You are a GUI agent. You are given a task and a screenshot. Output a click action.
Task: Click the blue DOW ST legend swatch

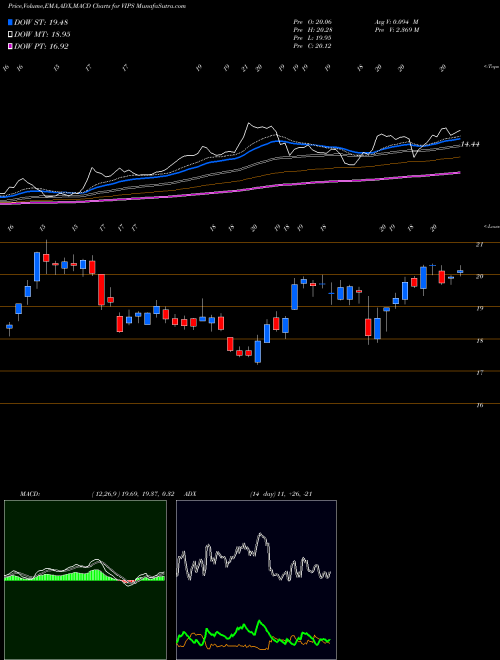[x=10, y=22]
